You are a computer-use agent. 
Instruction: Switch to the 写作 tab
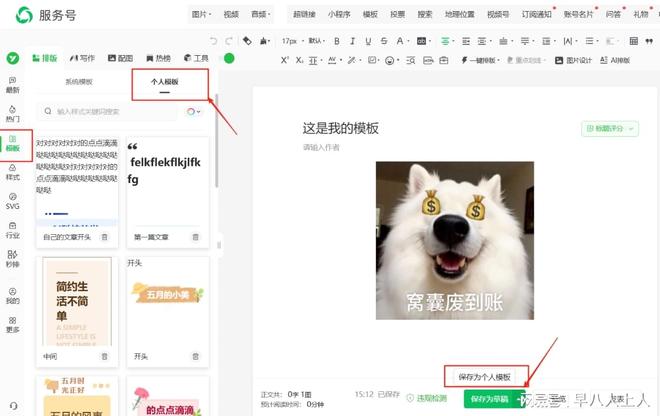(x=82, y=58)
